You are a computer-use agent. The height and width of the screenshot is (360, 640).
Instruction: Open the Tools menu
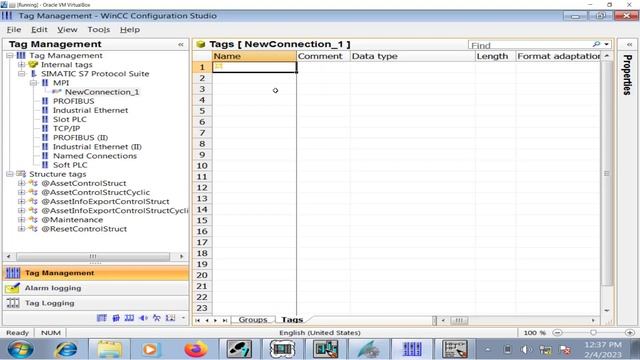click(99, 30)
